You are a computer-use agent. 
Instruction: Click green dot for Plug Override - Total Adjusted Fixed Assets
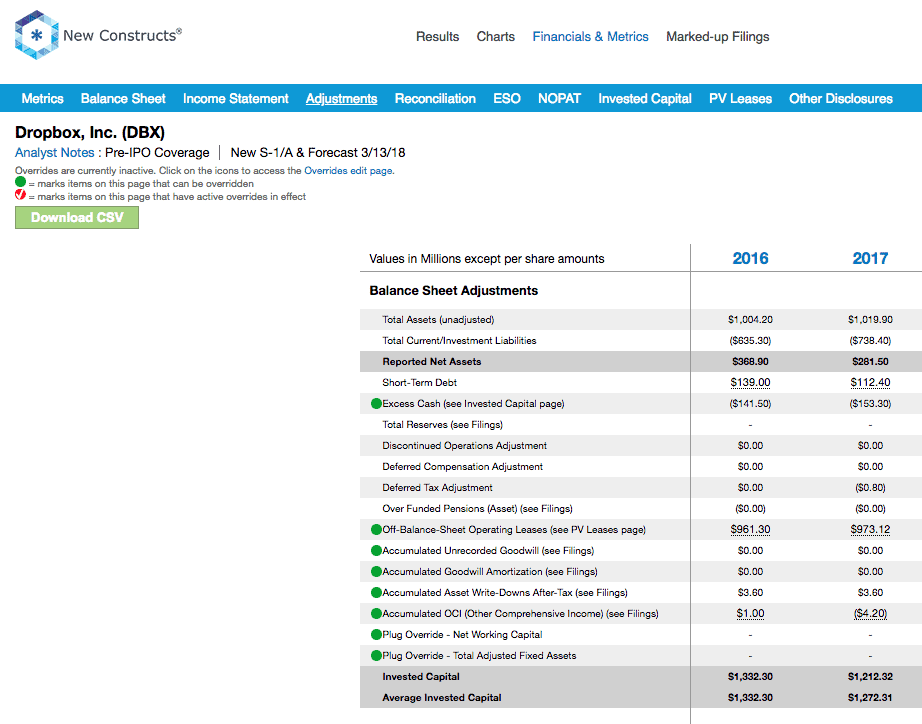(376, 655)
